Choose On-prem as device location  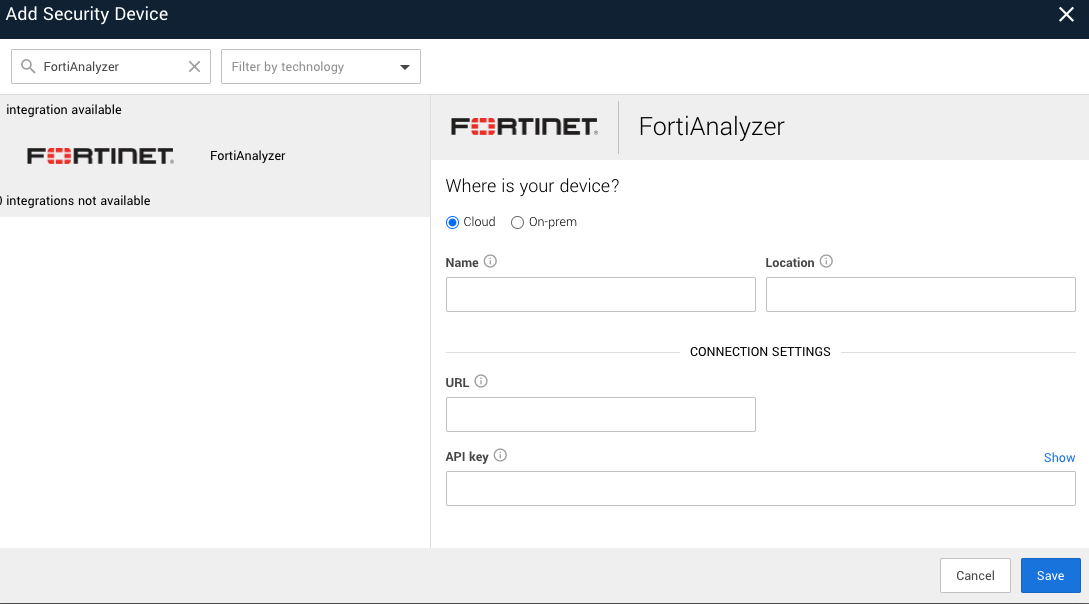517,222
